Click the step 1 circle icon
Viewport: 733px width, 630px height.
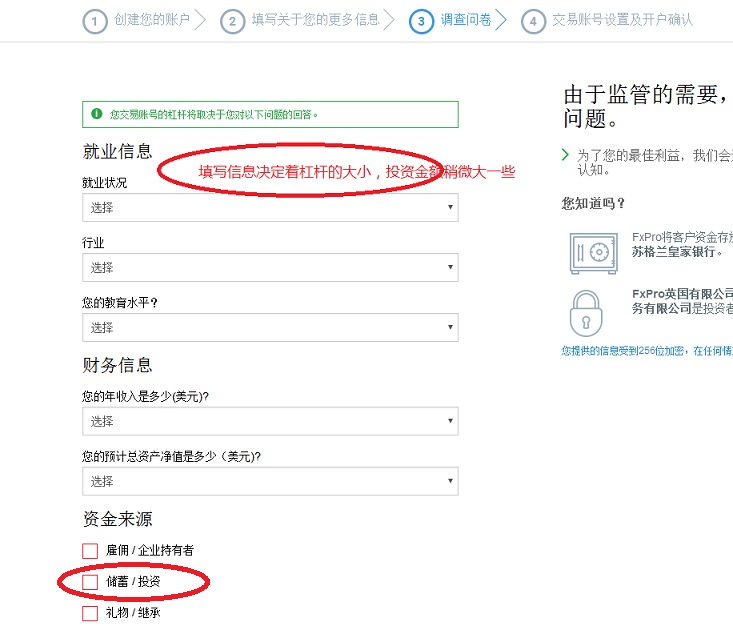click(95, 21)
